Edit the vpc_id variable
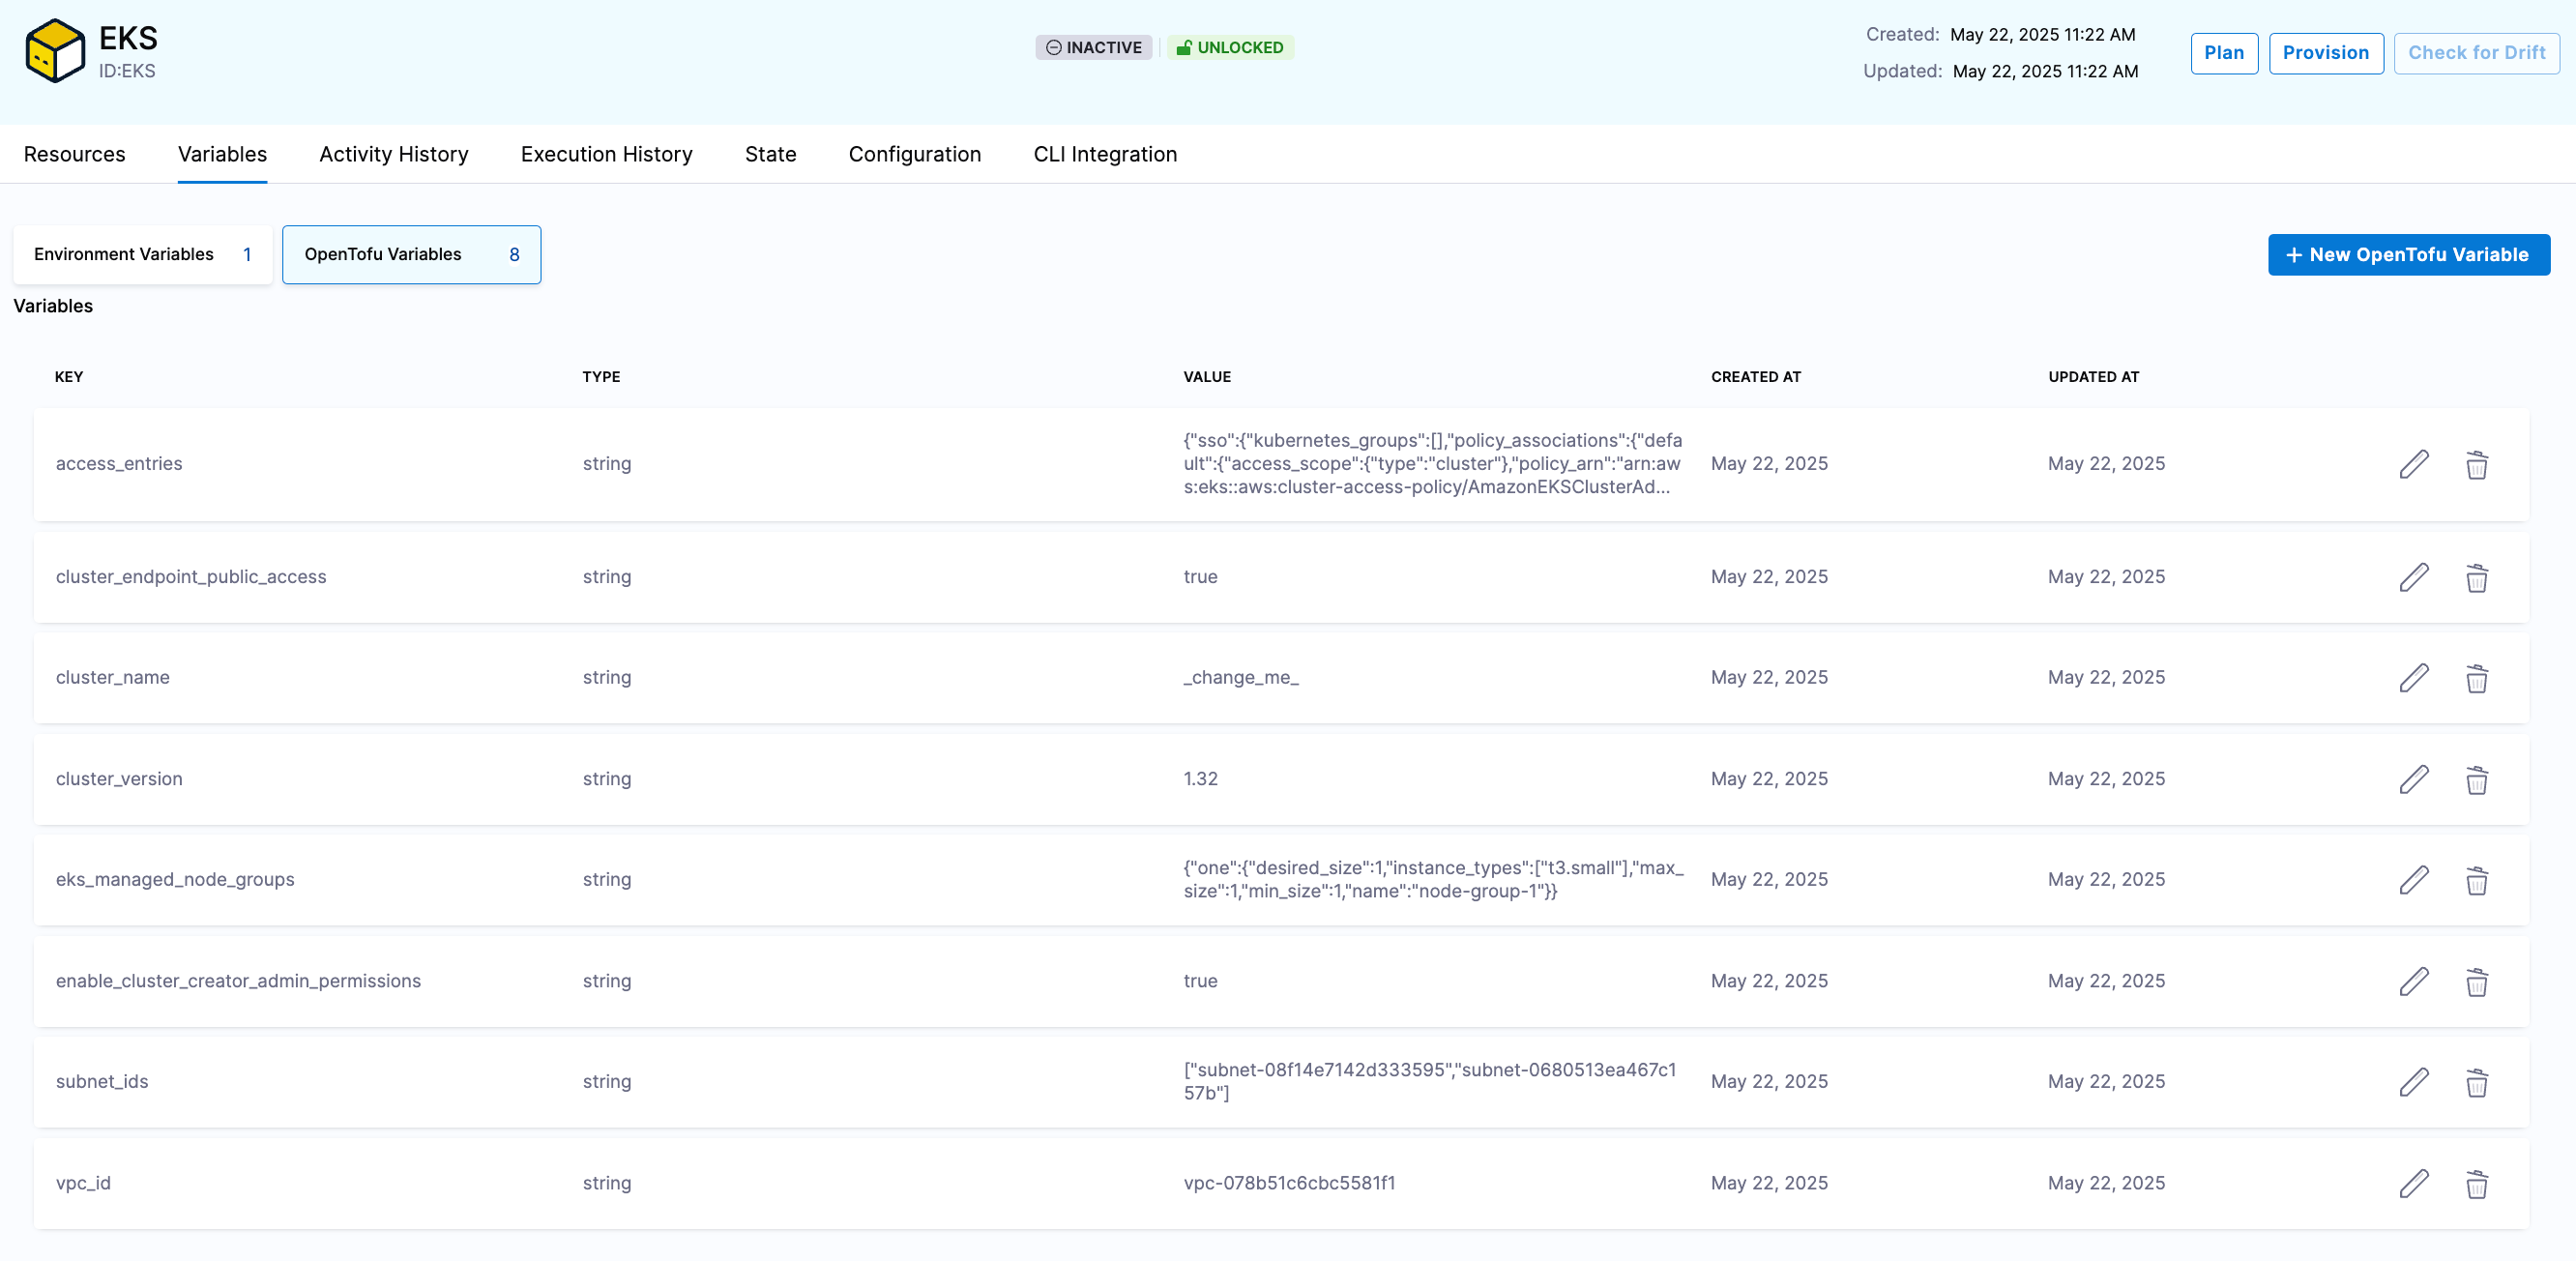The width and height of the screenshot is (2576, 1261). pyautogui.click(x=2413, y=1183)
